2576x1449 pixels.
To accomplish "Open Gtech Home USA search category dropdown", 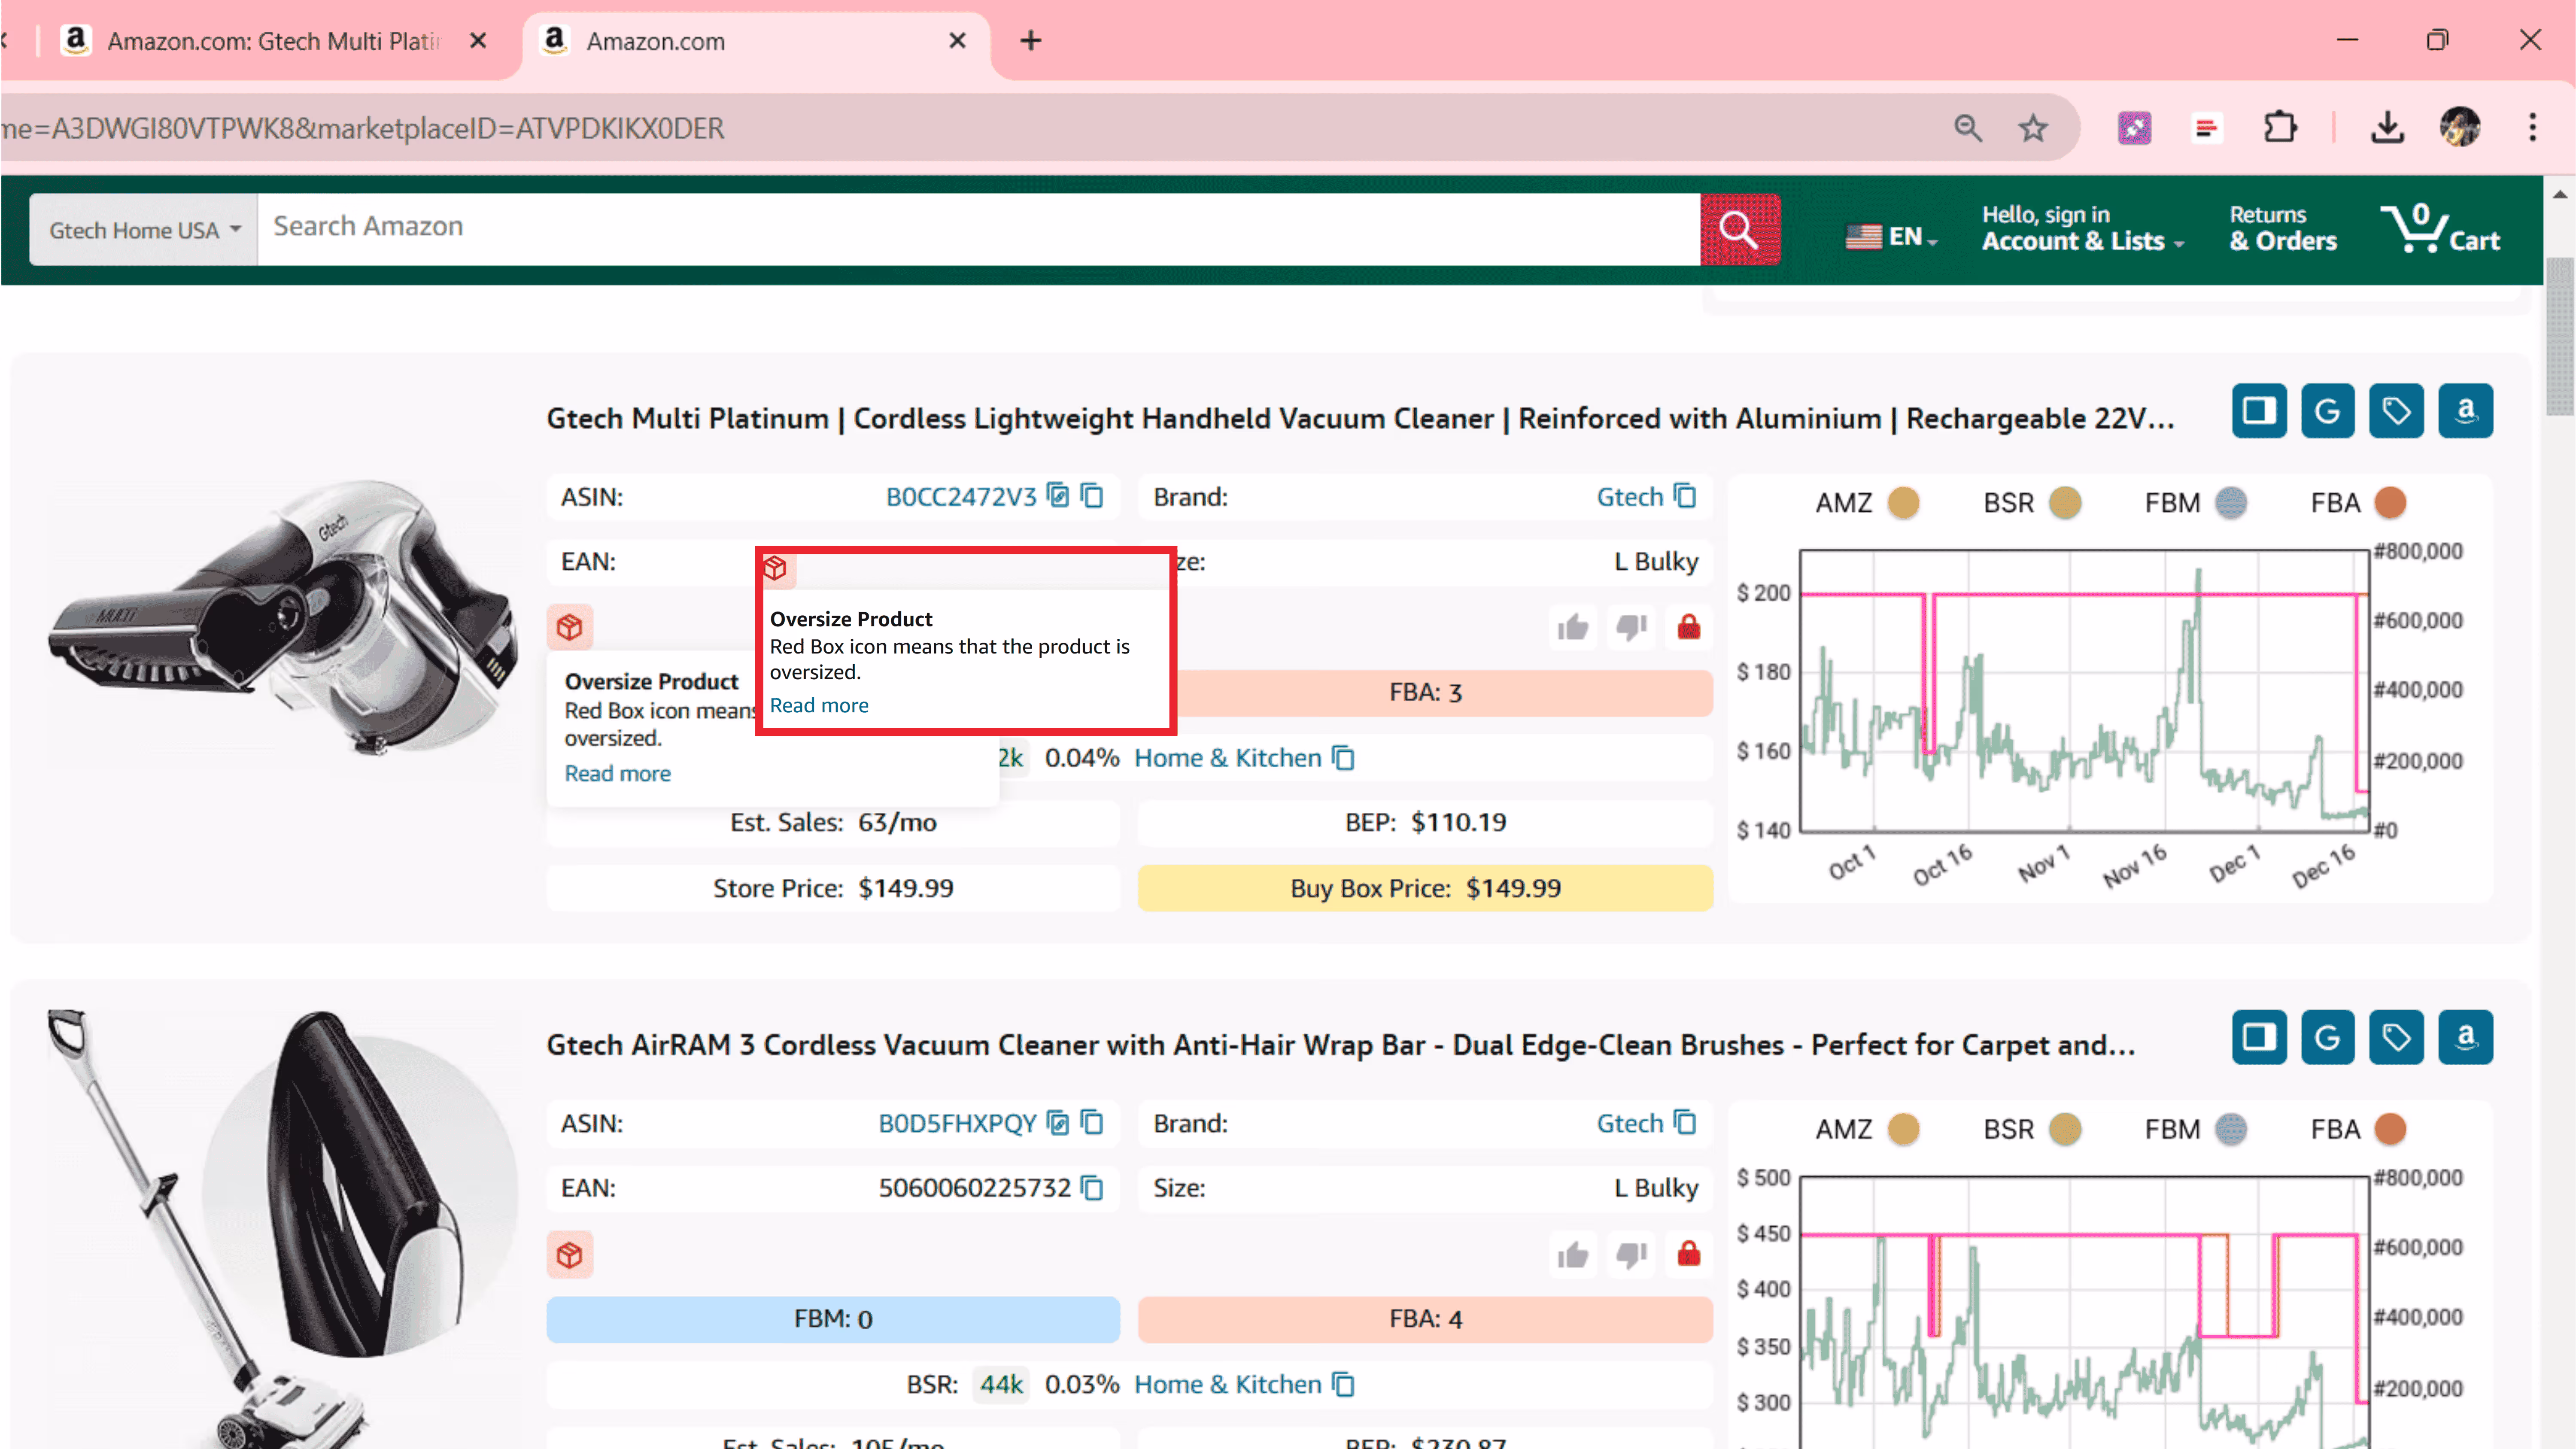I will pos(144,230).
